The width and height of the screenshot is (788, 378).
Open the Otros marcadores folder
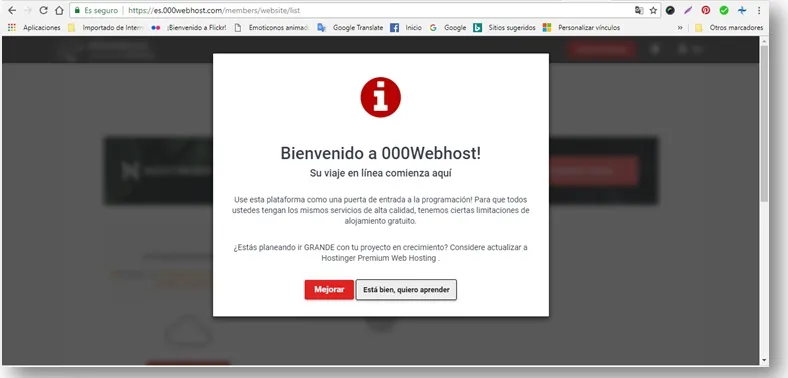point(729,28)
